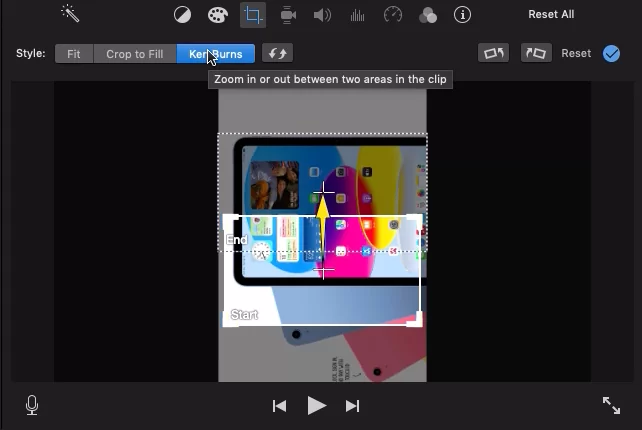Open the volume speaker settings
The image size is (642, 430).
(322, 15)
